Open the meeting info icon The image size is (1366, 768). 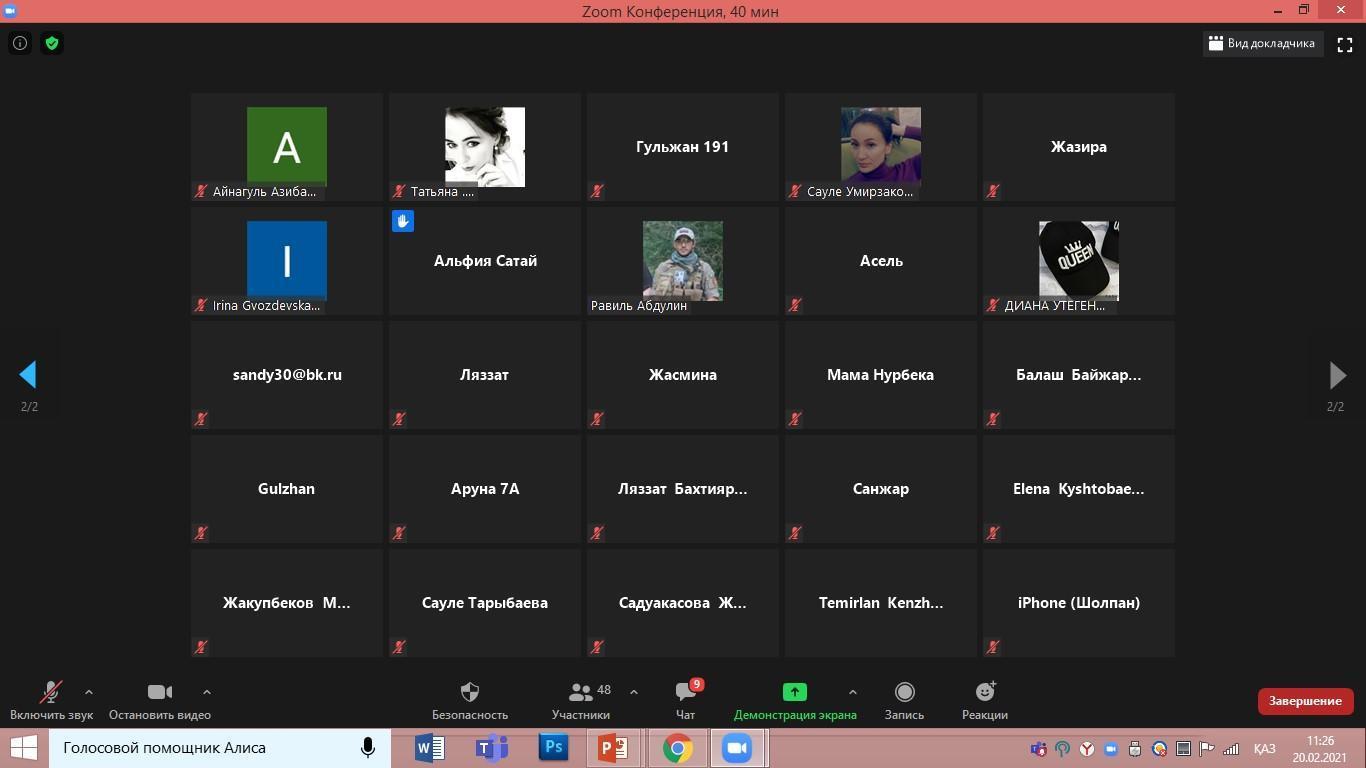click(x=20, y=43)
